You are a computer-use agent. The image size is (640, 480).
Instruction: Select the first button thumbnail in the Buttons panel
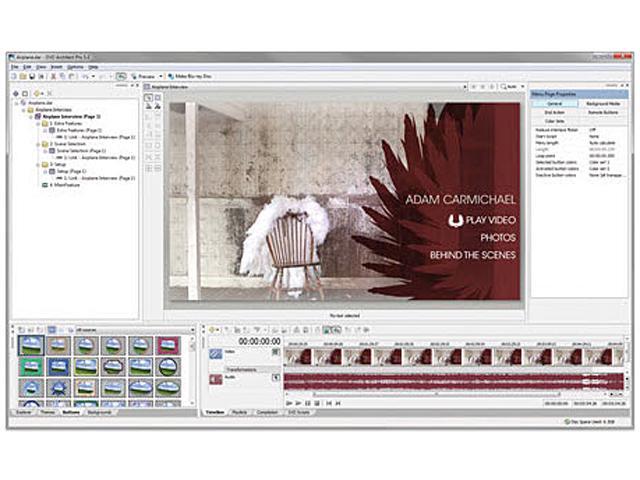click(x=29, y=345)
